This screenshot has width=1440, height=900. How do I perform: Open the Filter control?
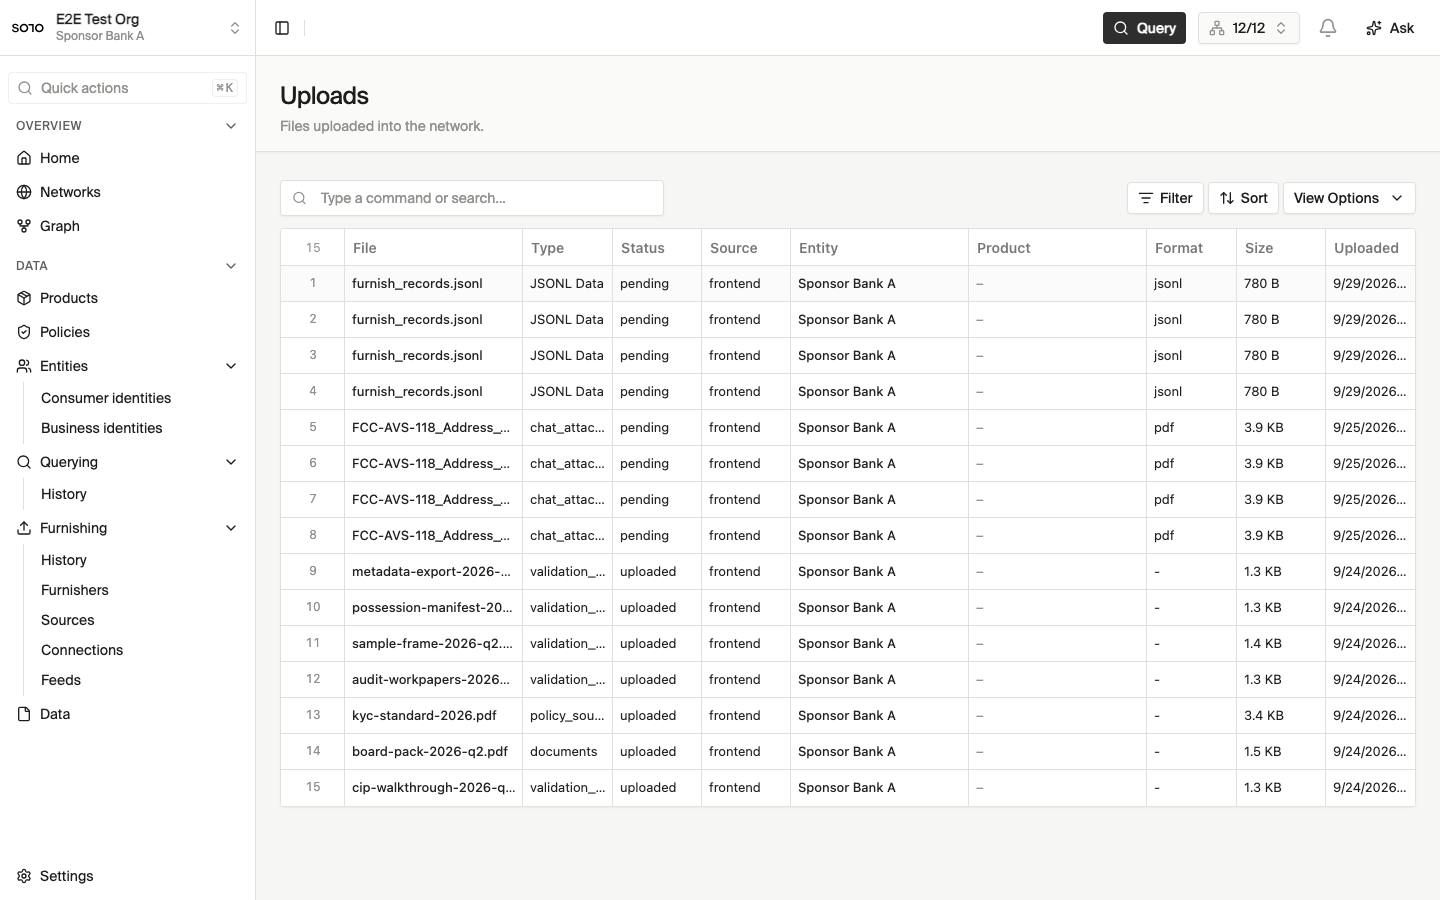click(x=1165, y=198)
